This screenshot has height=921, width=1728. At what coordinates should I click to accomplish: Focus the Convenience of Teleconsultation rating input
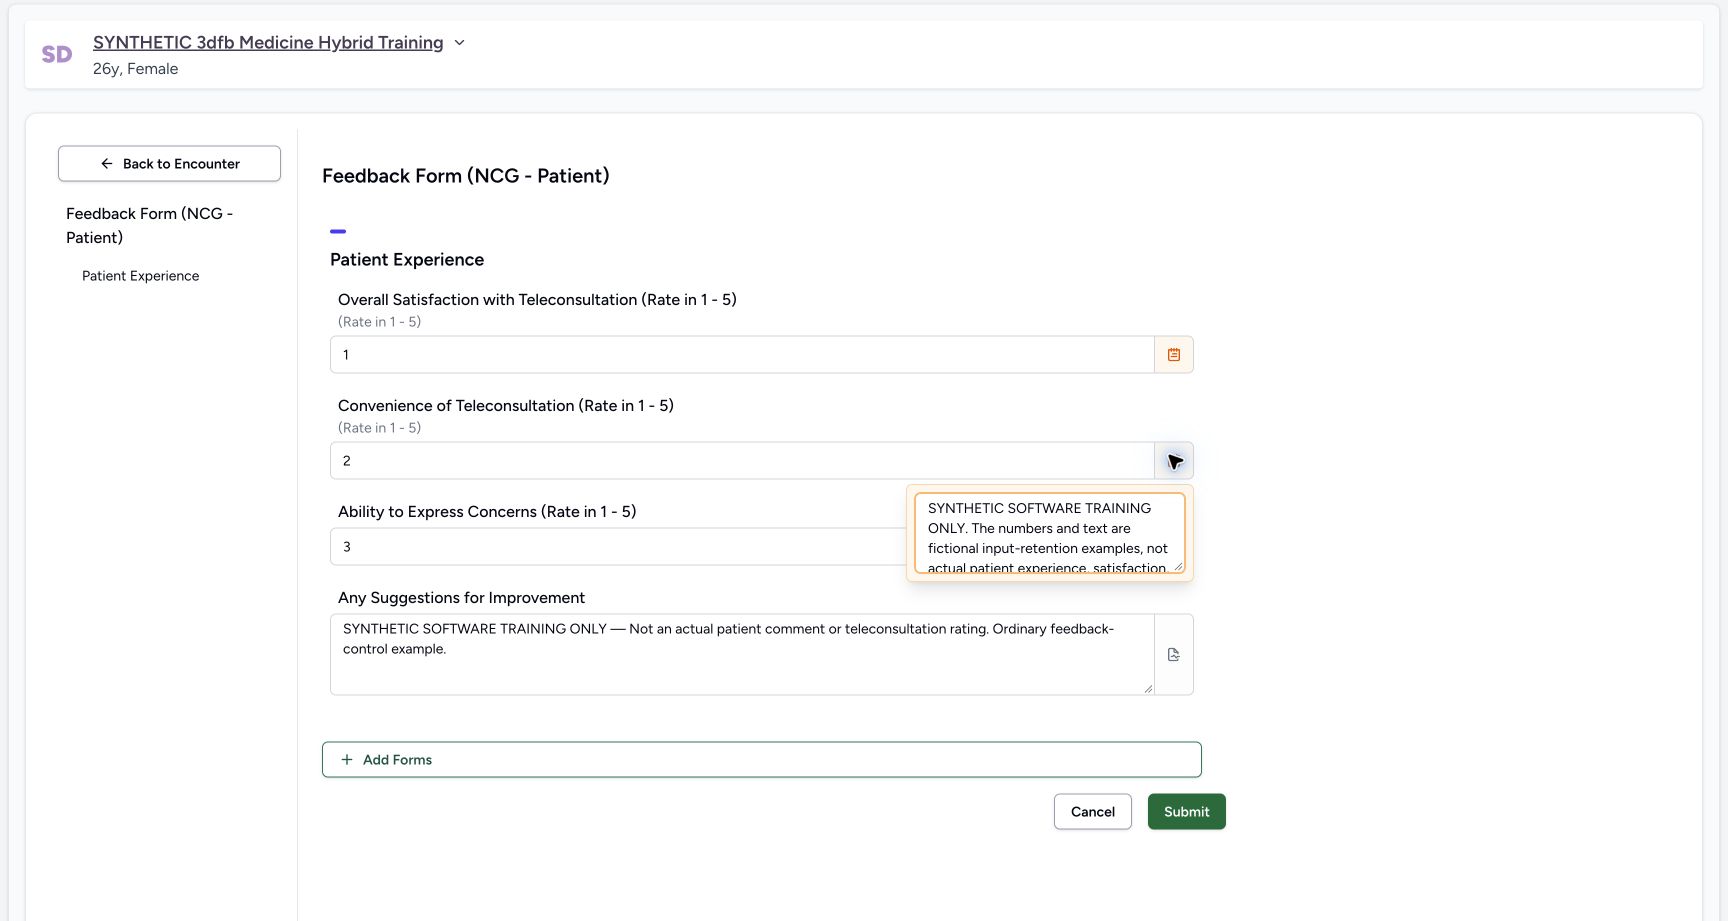[x=742, y=461]
